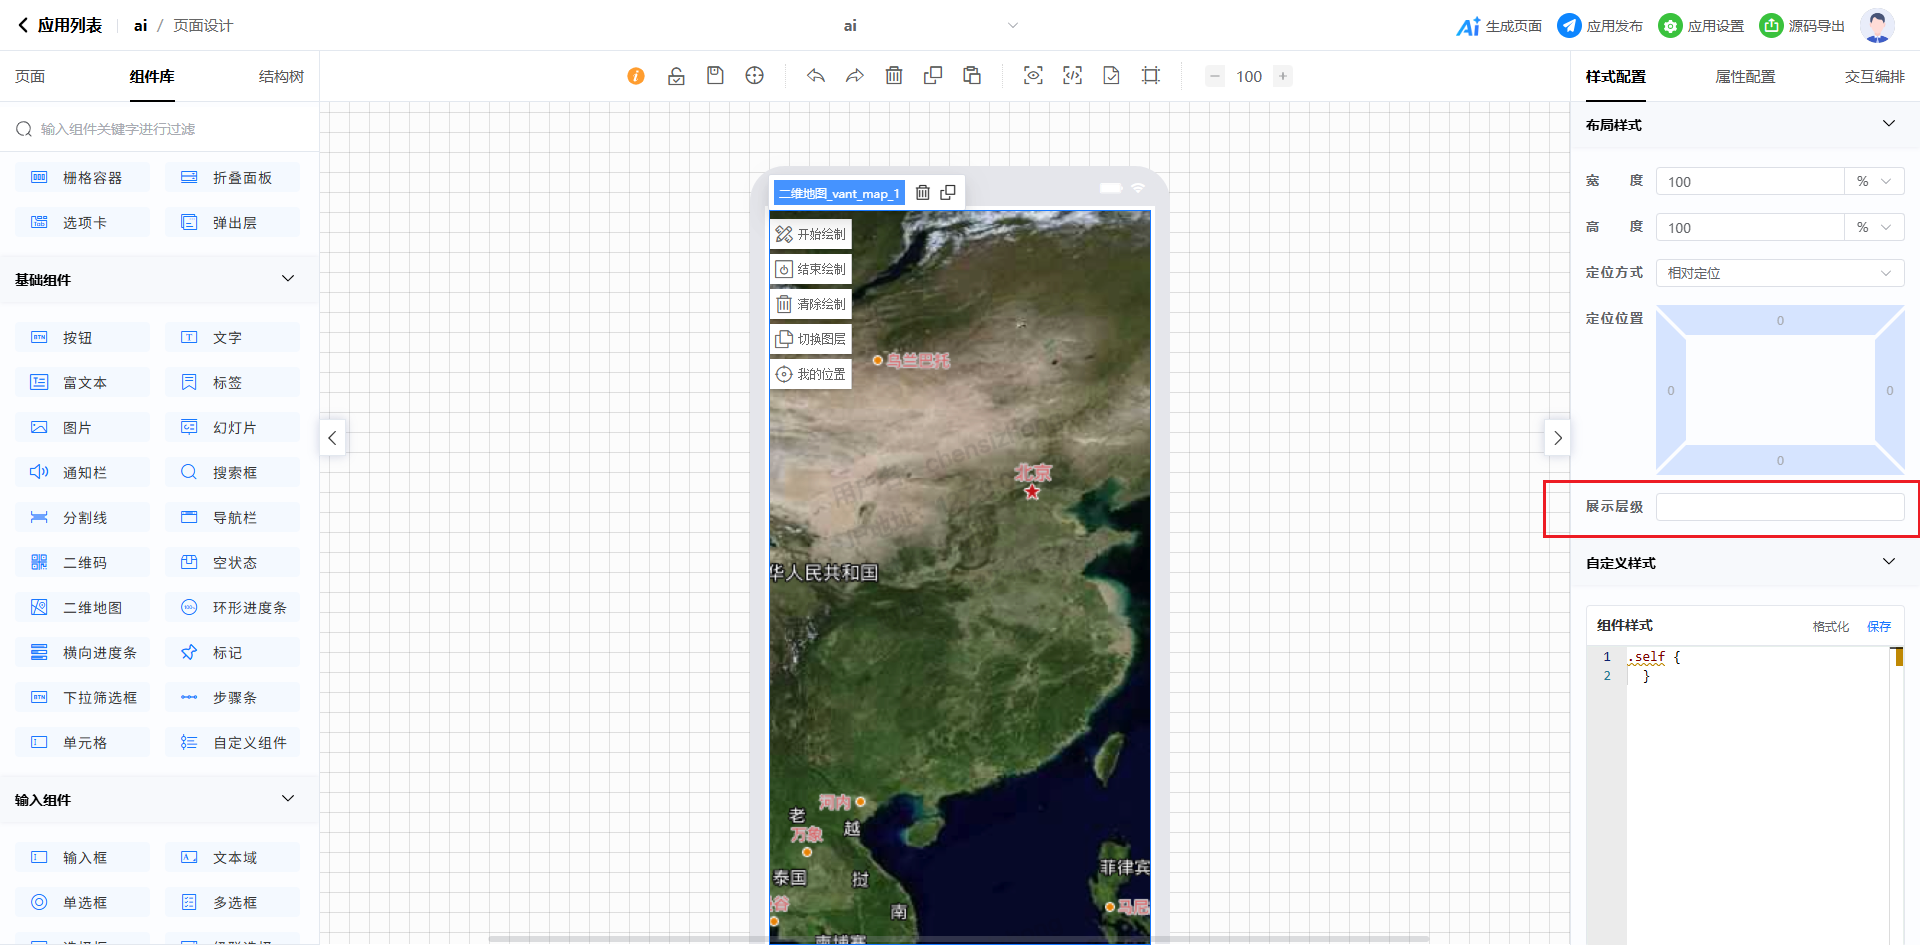This screenshot has height=945, width=1920.
Task: Click the unlock icon in toolbar
Action: (676, 76)
